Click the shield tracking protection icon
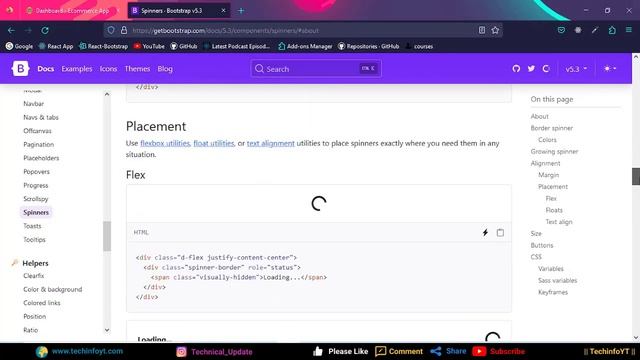Viewport: 640px width, 360px height. click(111, 30)
